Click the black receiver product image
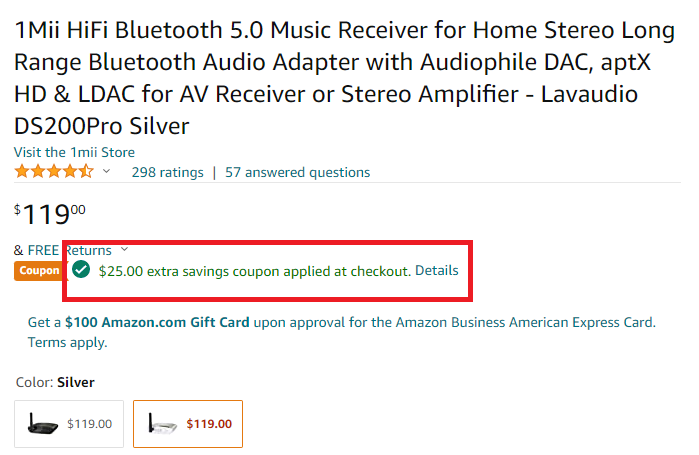Image resolution: width=699 pixels, height=455 pixels. coord(42,424)
